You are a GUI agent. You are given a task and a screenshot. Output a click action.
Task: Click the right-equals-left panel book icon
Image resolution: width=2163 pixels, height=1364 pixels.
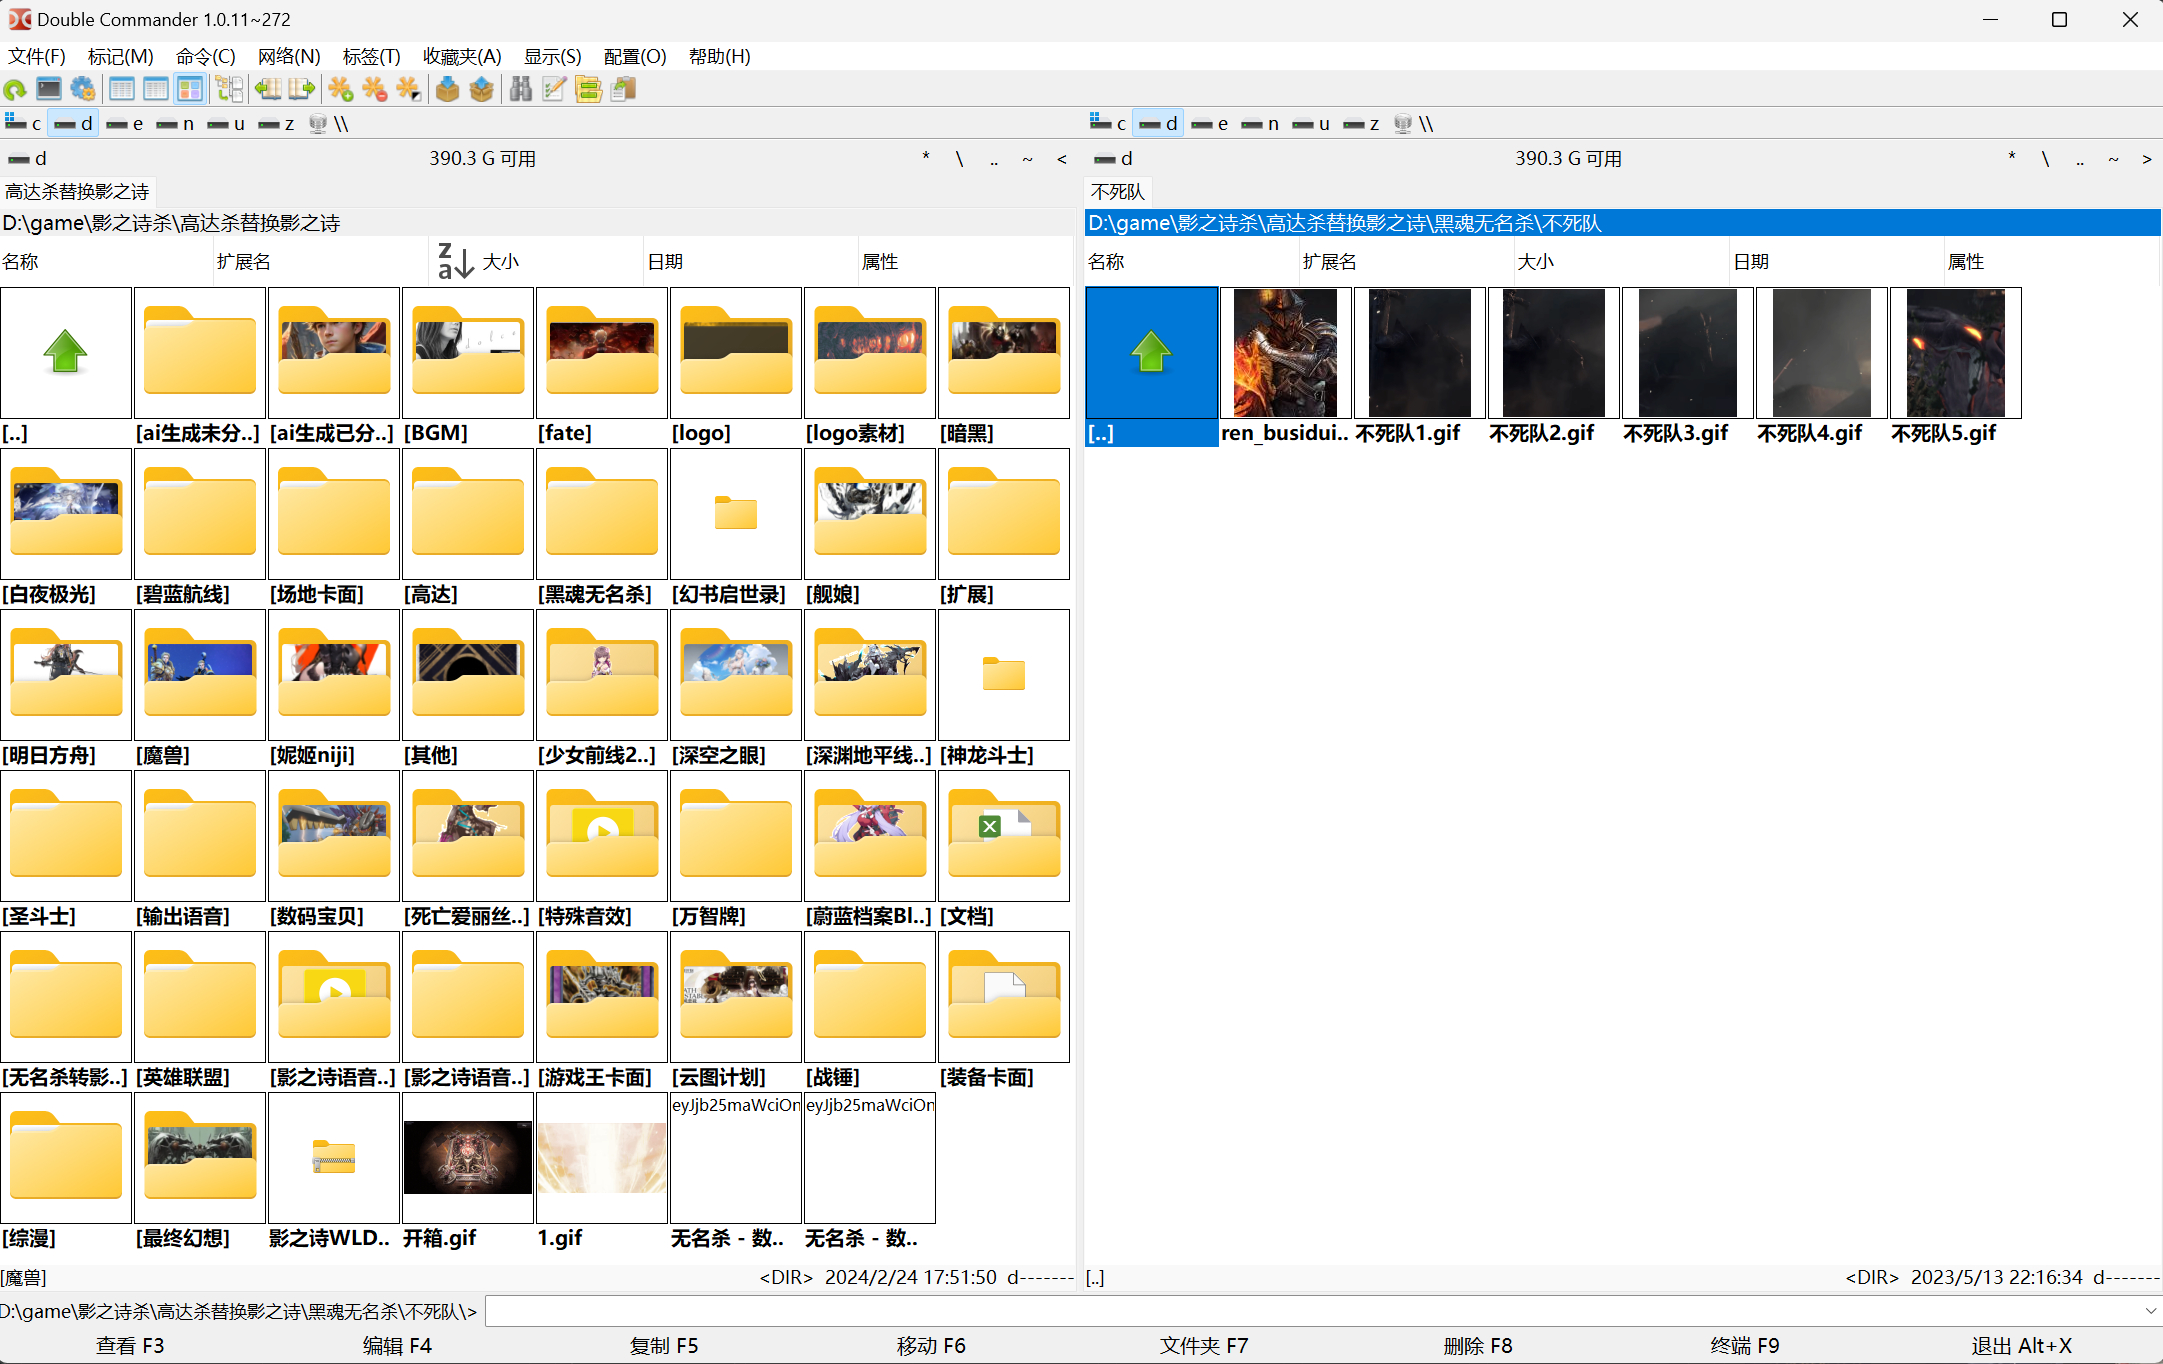coord(302,90)
